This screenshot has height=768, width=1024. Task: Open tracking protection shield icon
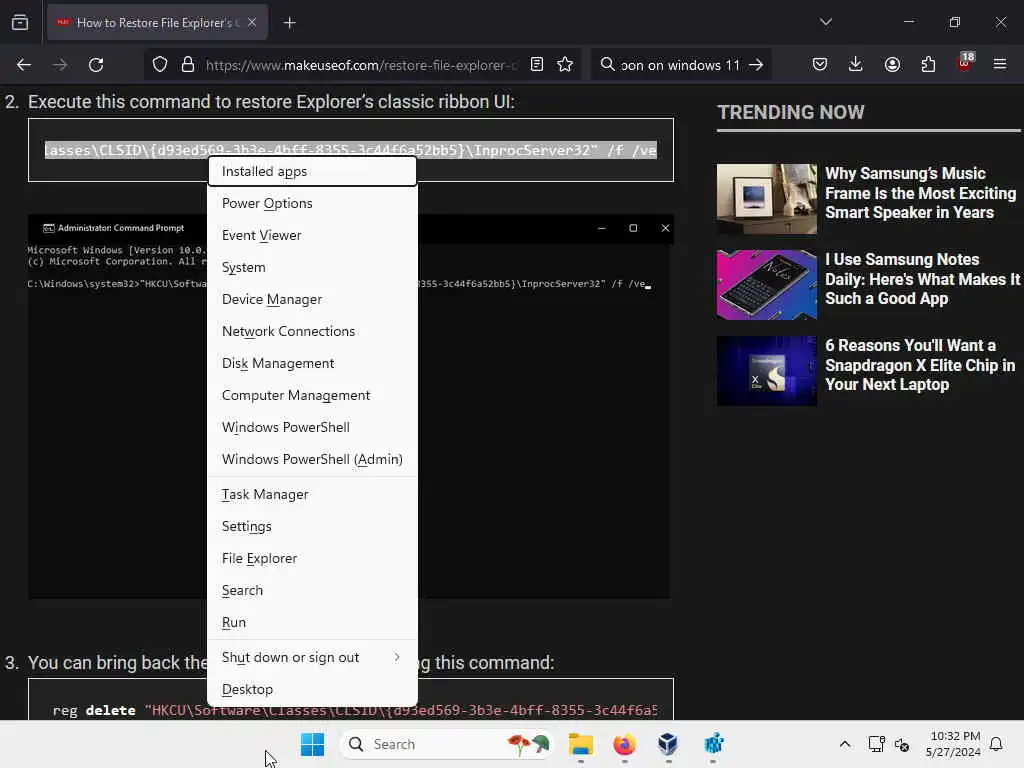click(160, 65)
